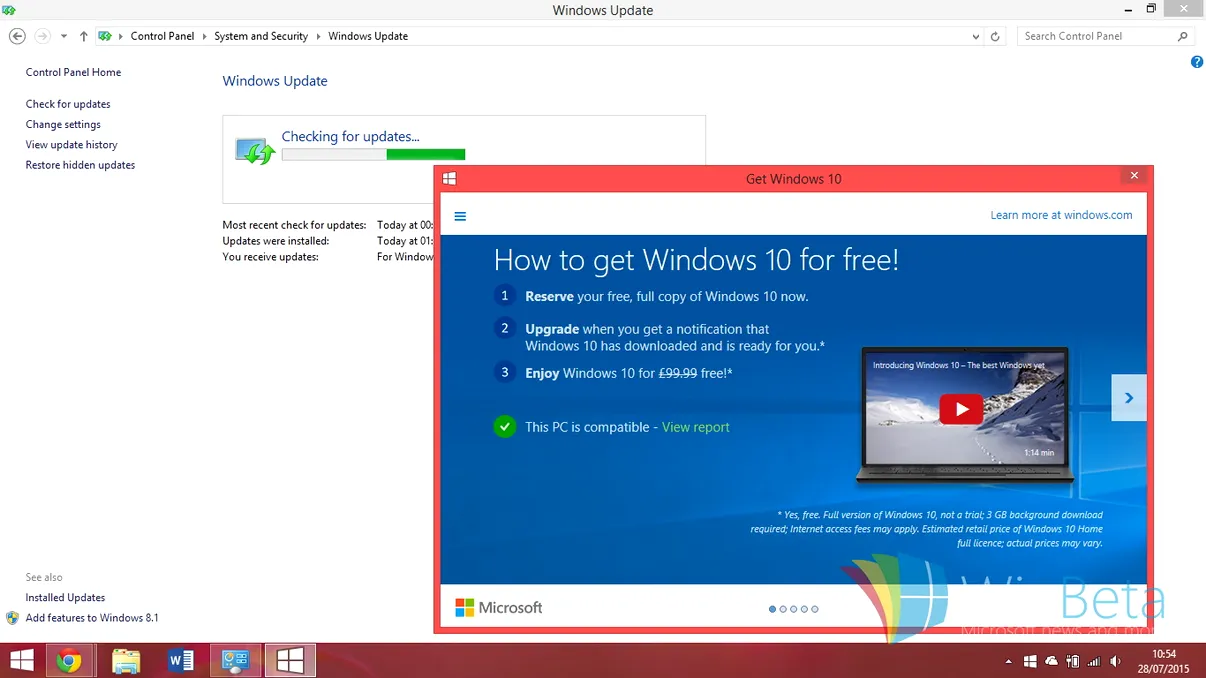Select the first page indicator dot
Image resolution: width=1206 pixels, height=678 pixels.
773,608
